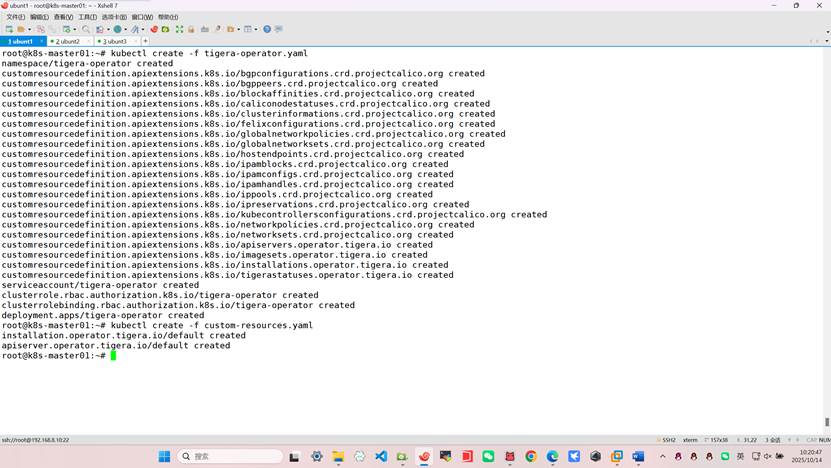Show hidden system tray icons chevron
This screenshot has height=468, width=831.
click(x=662, y=456)
